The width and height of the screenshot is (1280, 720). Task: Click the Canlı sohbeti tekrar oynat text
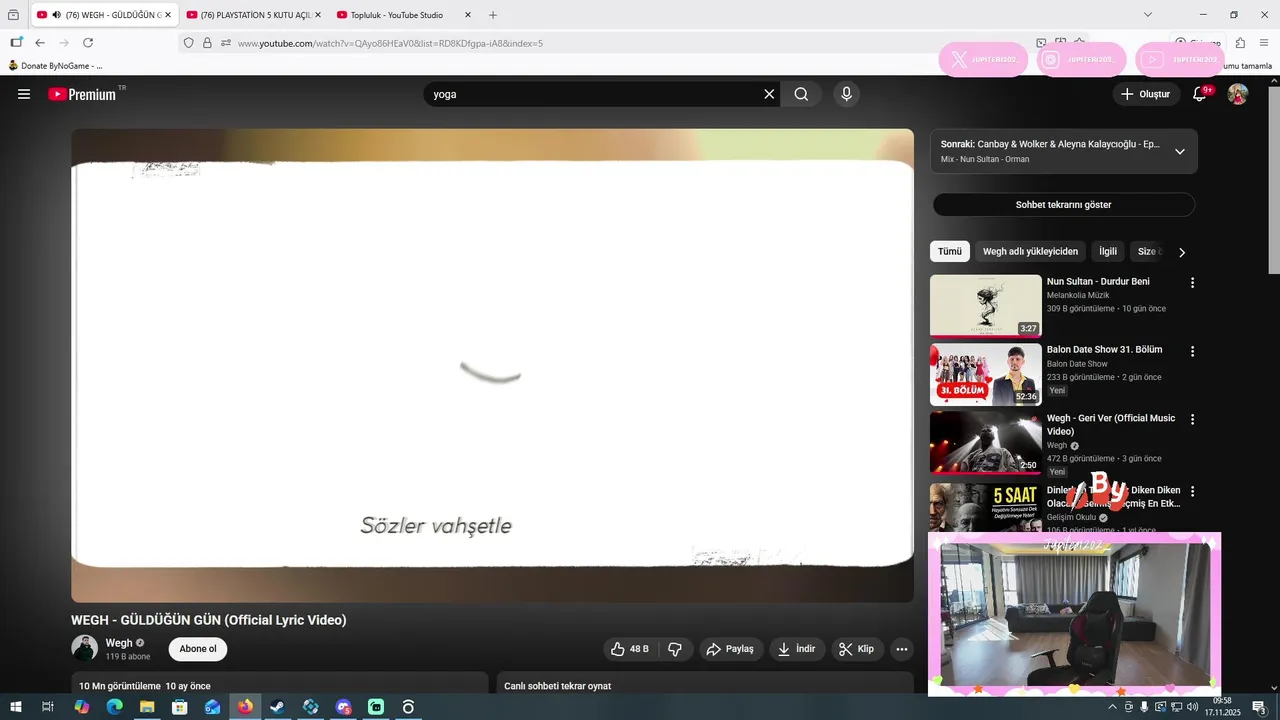[557, 686]
